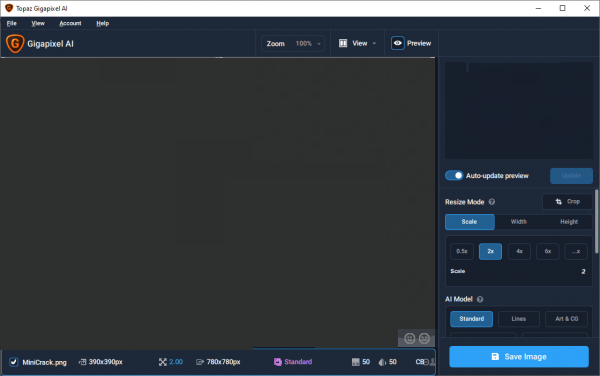Click the neutral face feedback icon

click(424, 339)
